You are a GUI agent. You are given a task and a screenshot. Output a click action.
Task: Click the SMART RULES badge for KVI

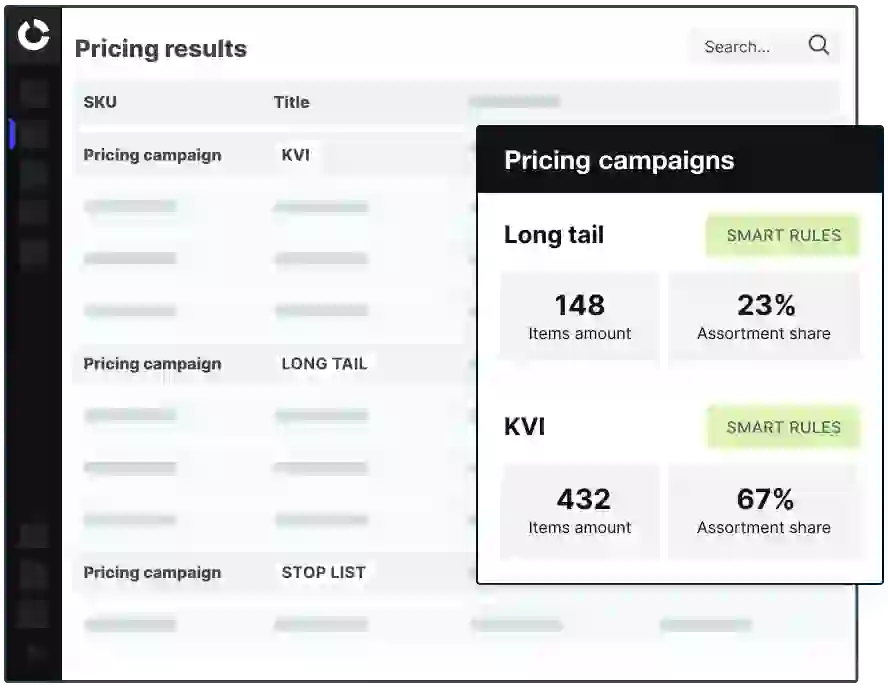[x=783, y=427]
